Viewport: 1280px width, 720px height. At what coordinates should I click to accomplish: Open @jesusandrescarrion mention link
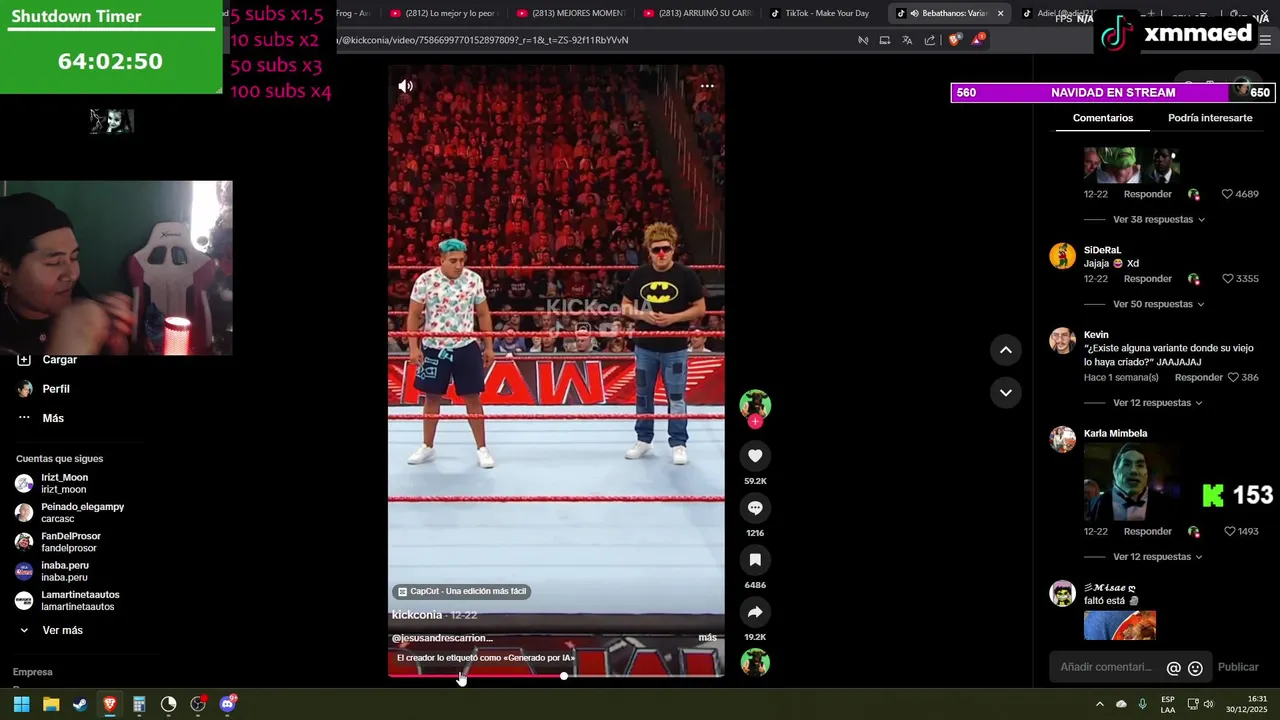click(x=442, y=638)
